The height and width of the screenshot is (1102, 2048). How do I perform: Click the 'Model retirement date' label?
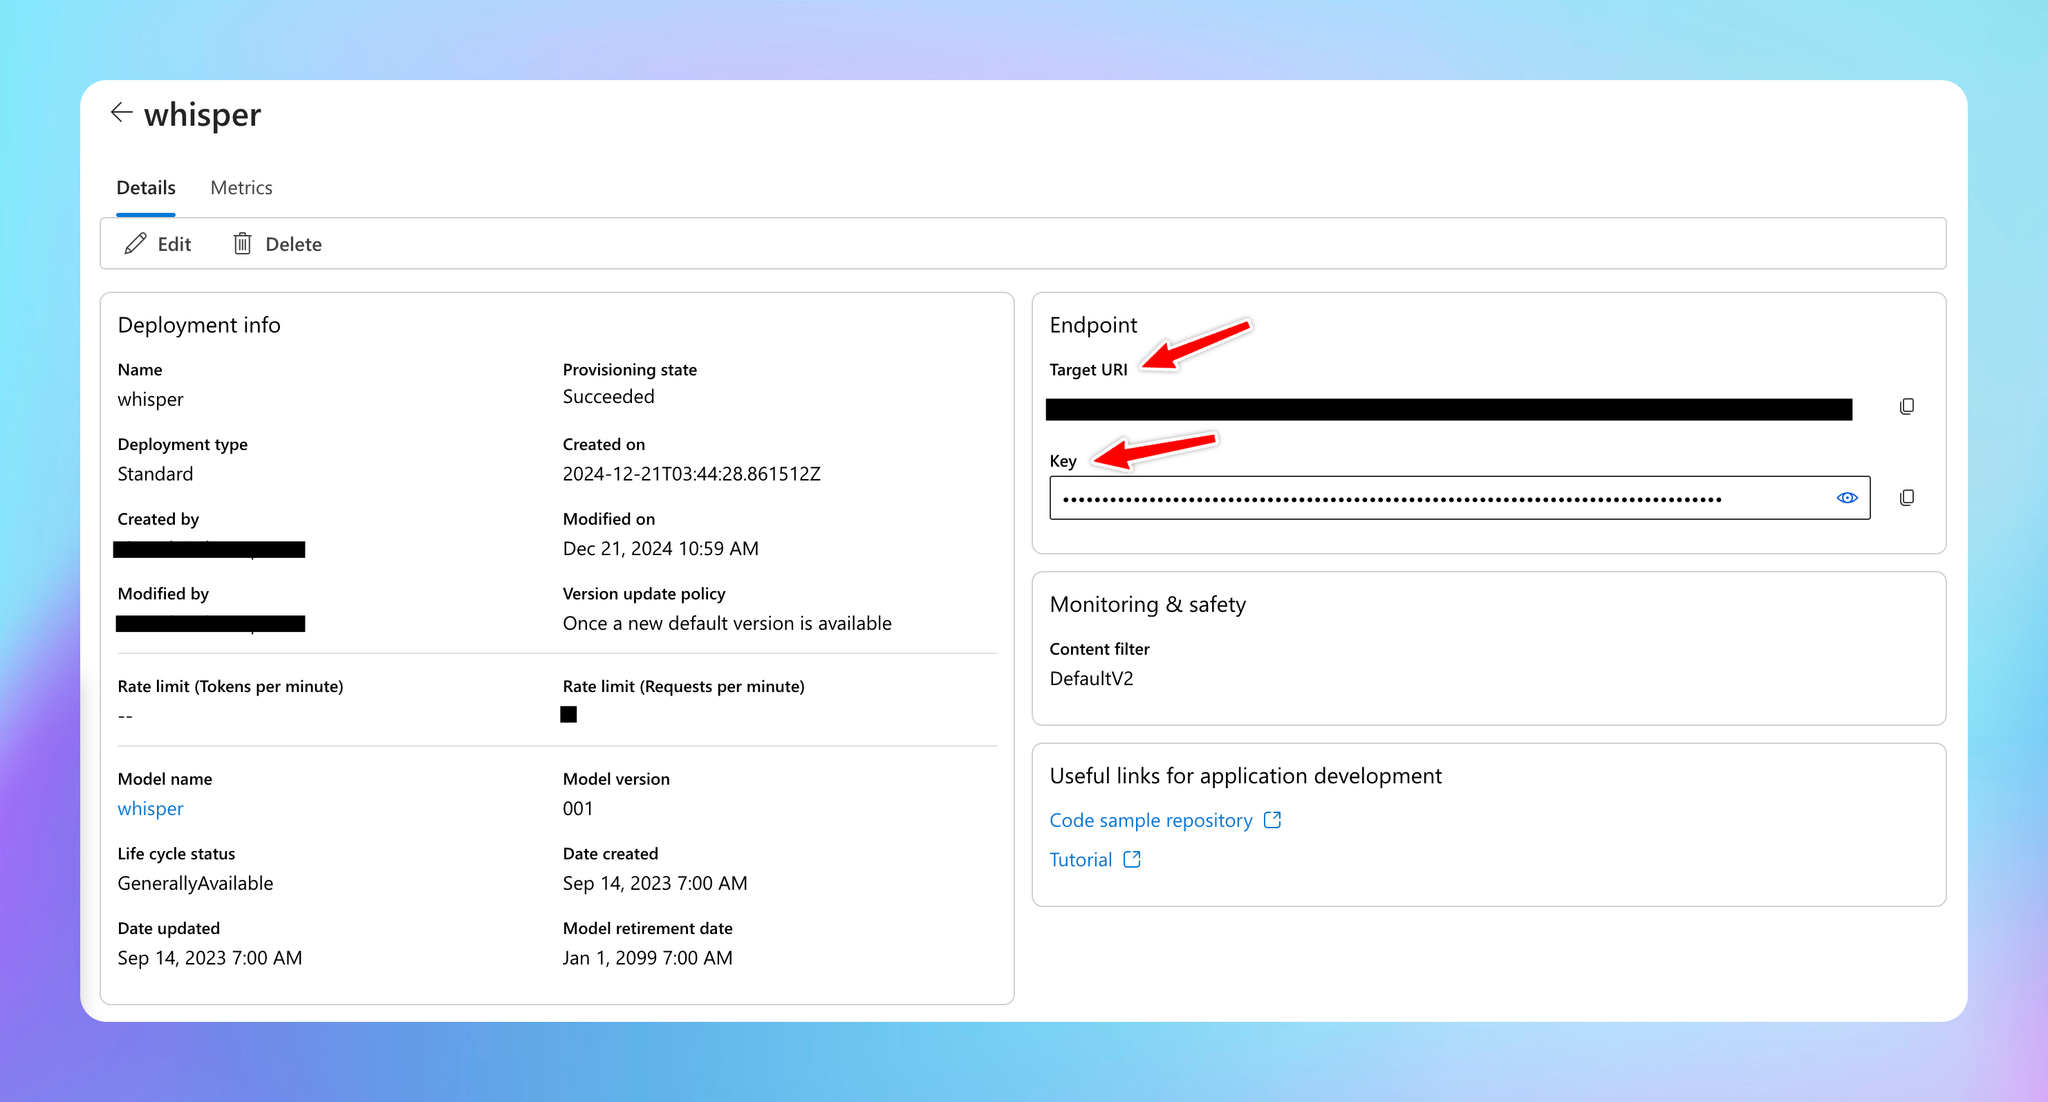click(x=648, y=928)
